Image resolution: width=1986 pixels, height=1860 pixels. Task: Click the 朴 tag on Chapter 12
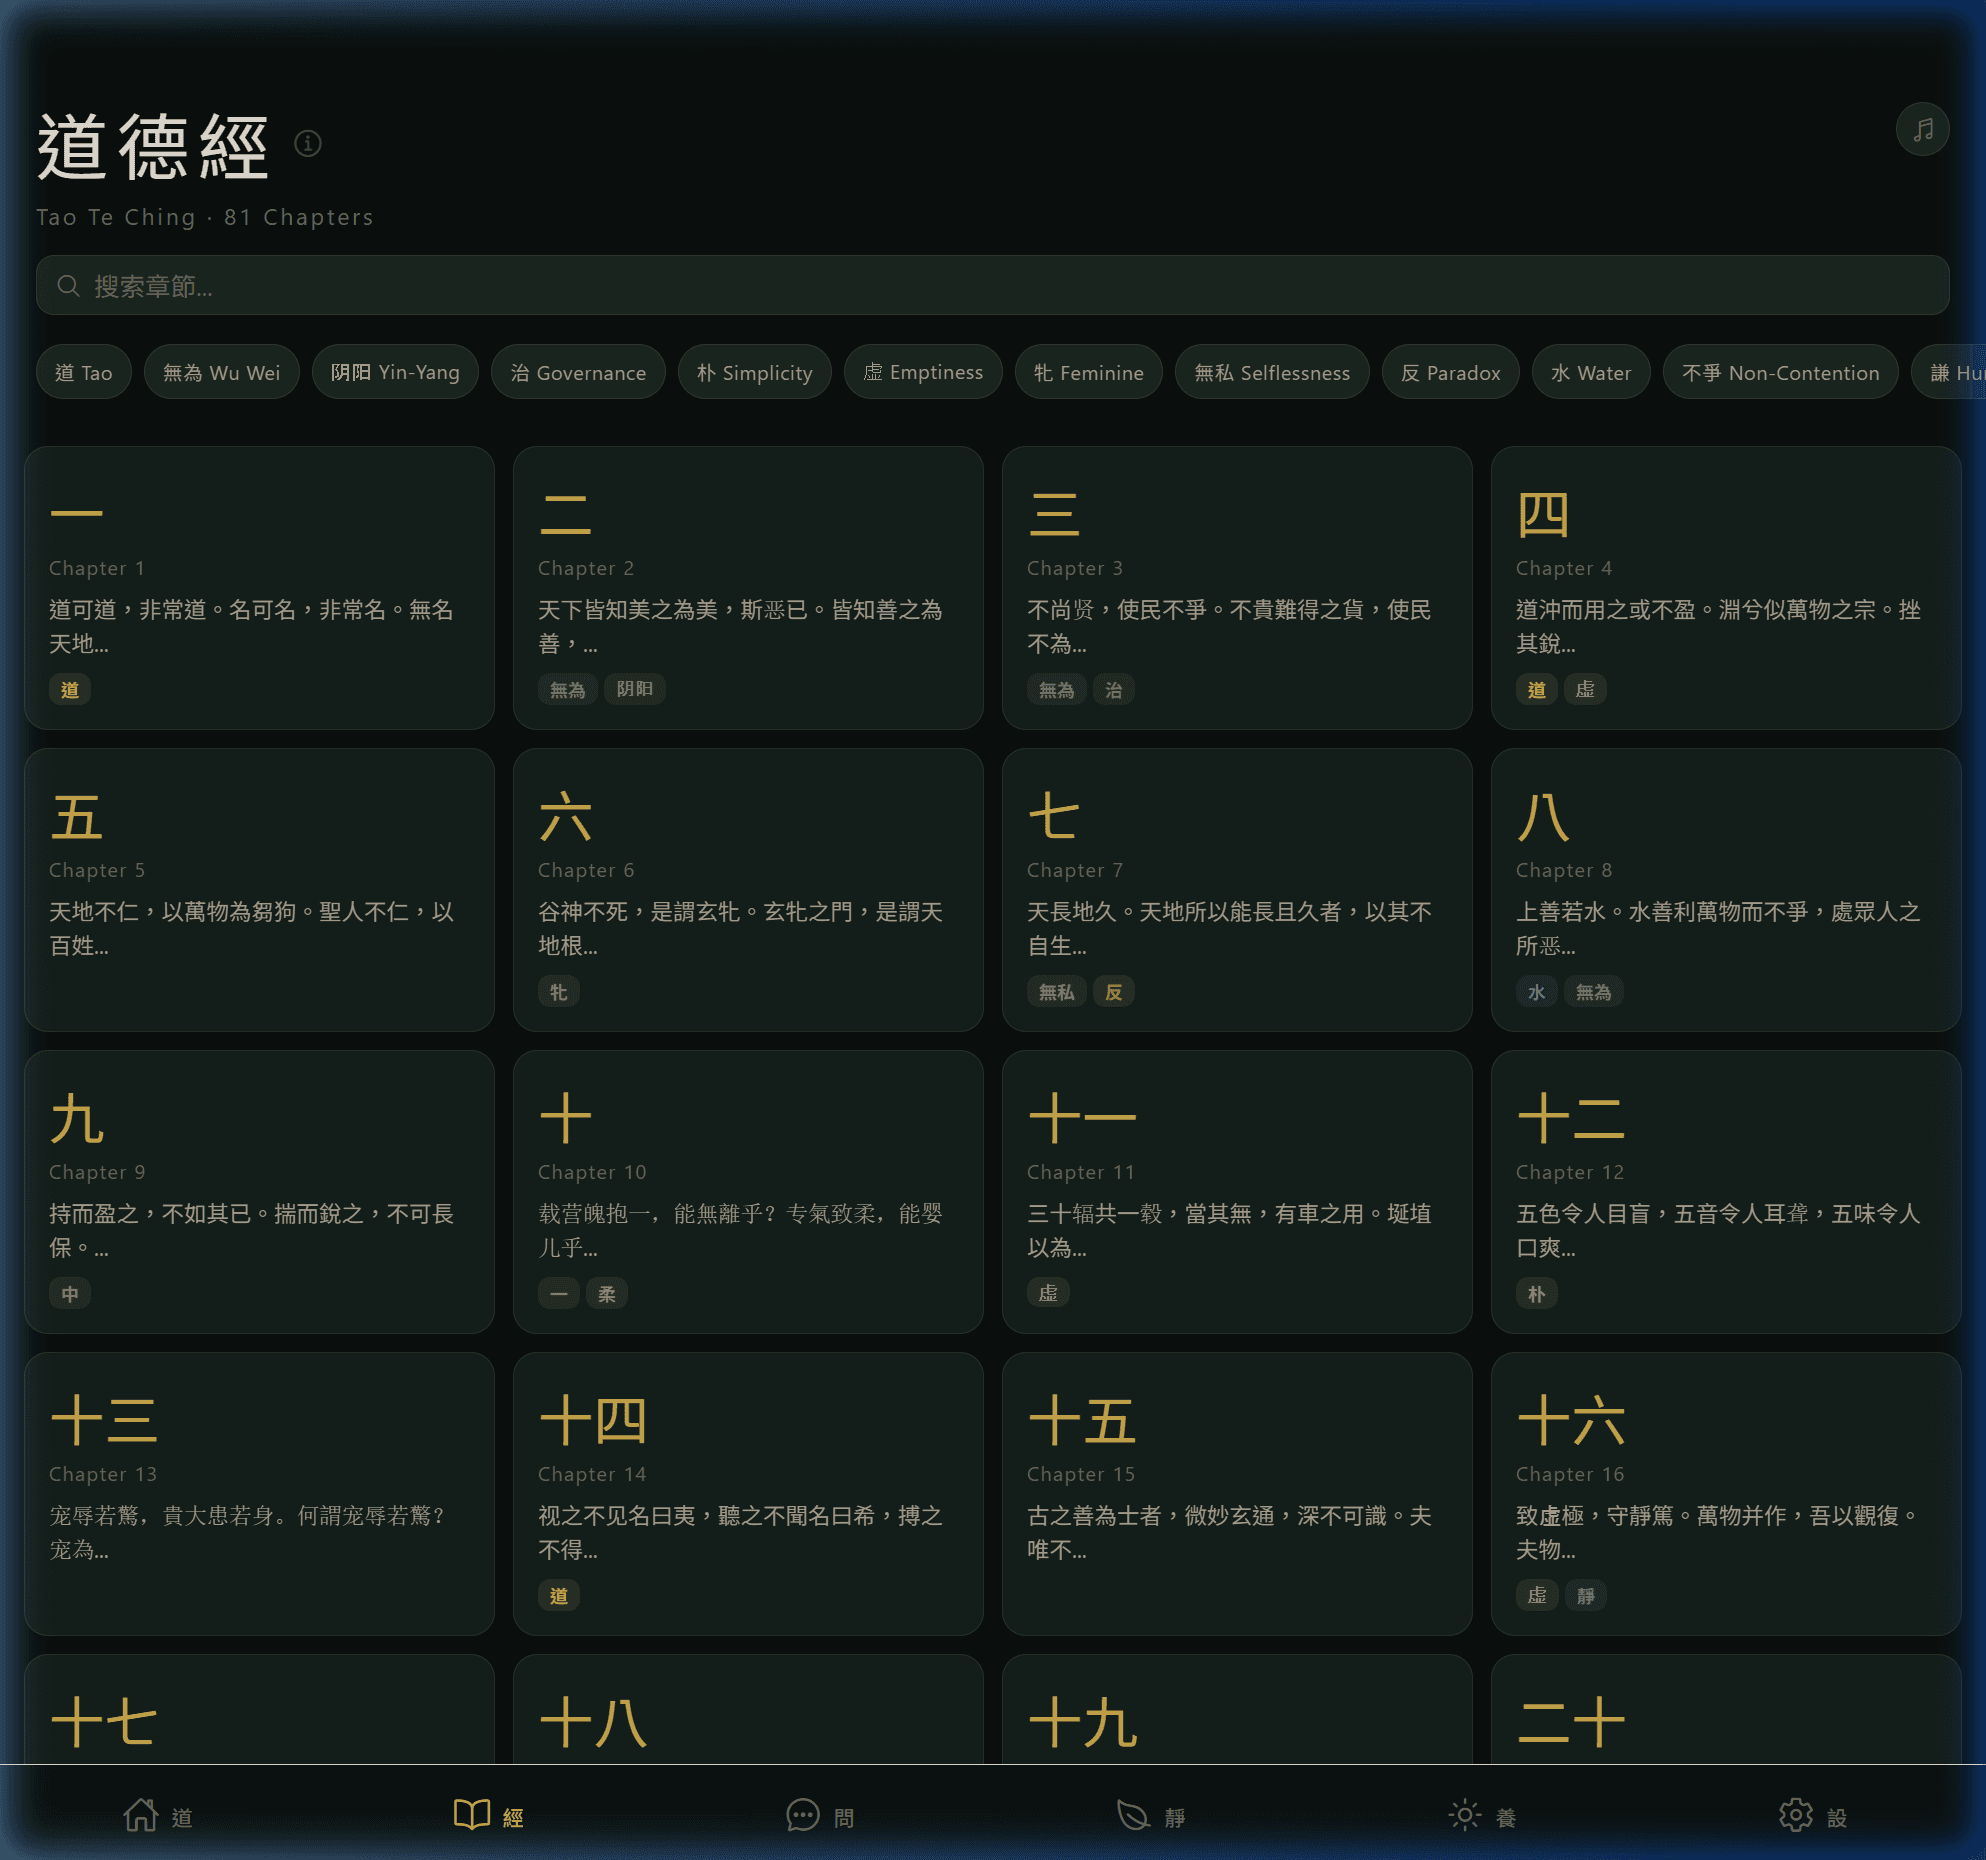click(1537, 1294)
